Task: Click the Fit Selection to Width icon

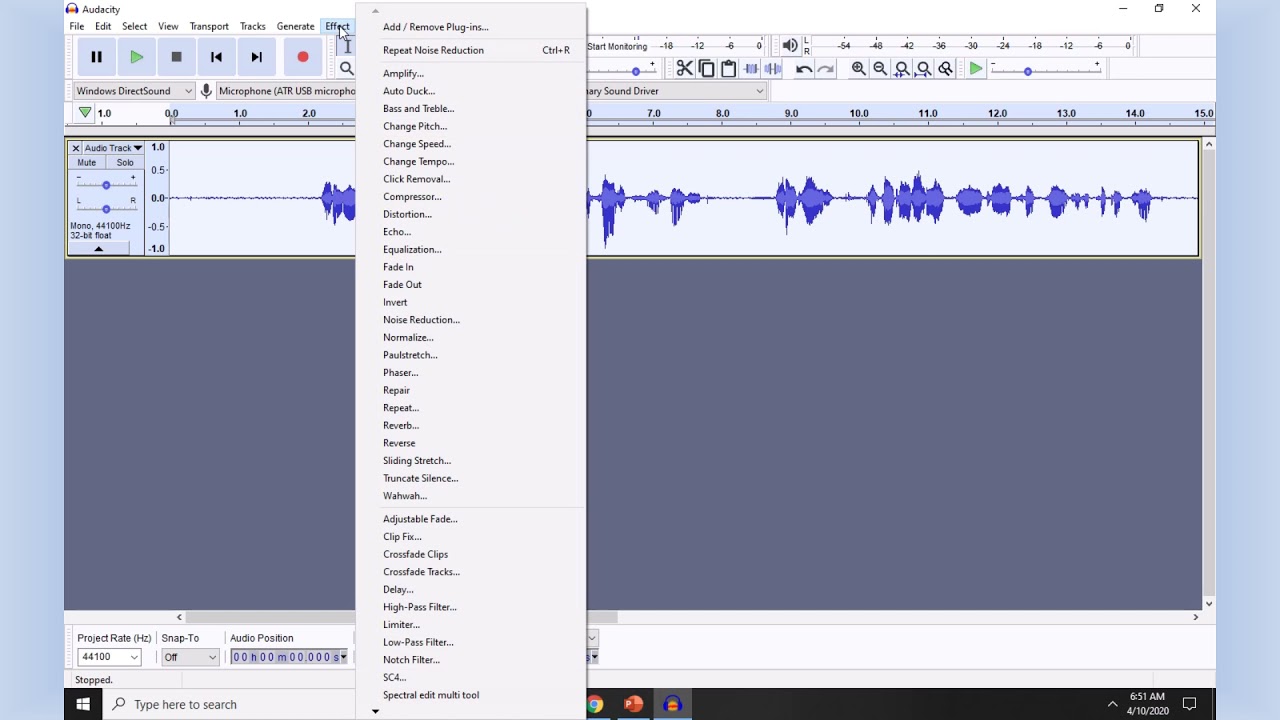Action: pyautogui.click(x=902, y=69)
